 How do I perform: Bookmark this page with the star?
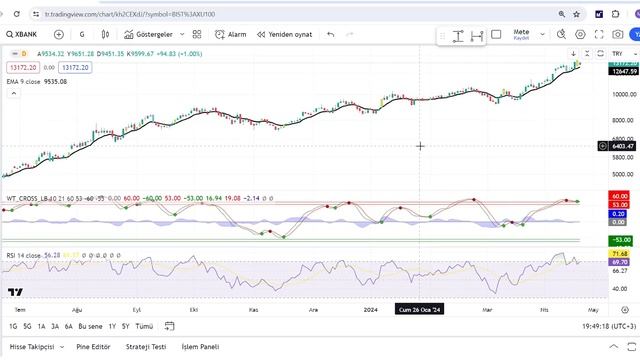(576, 14)
